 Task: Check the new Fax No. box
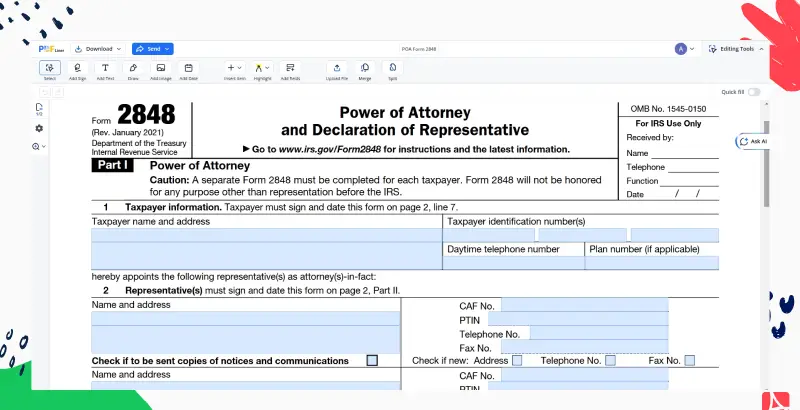pyautogui.click(x=690, y=361)
